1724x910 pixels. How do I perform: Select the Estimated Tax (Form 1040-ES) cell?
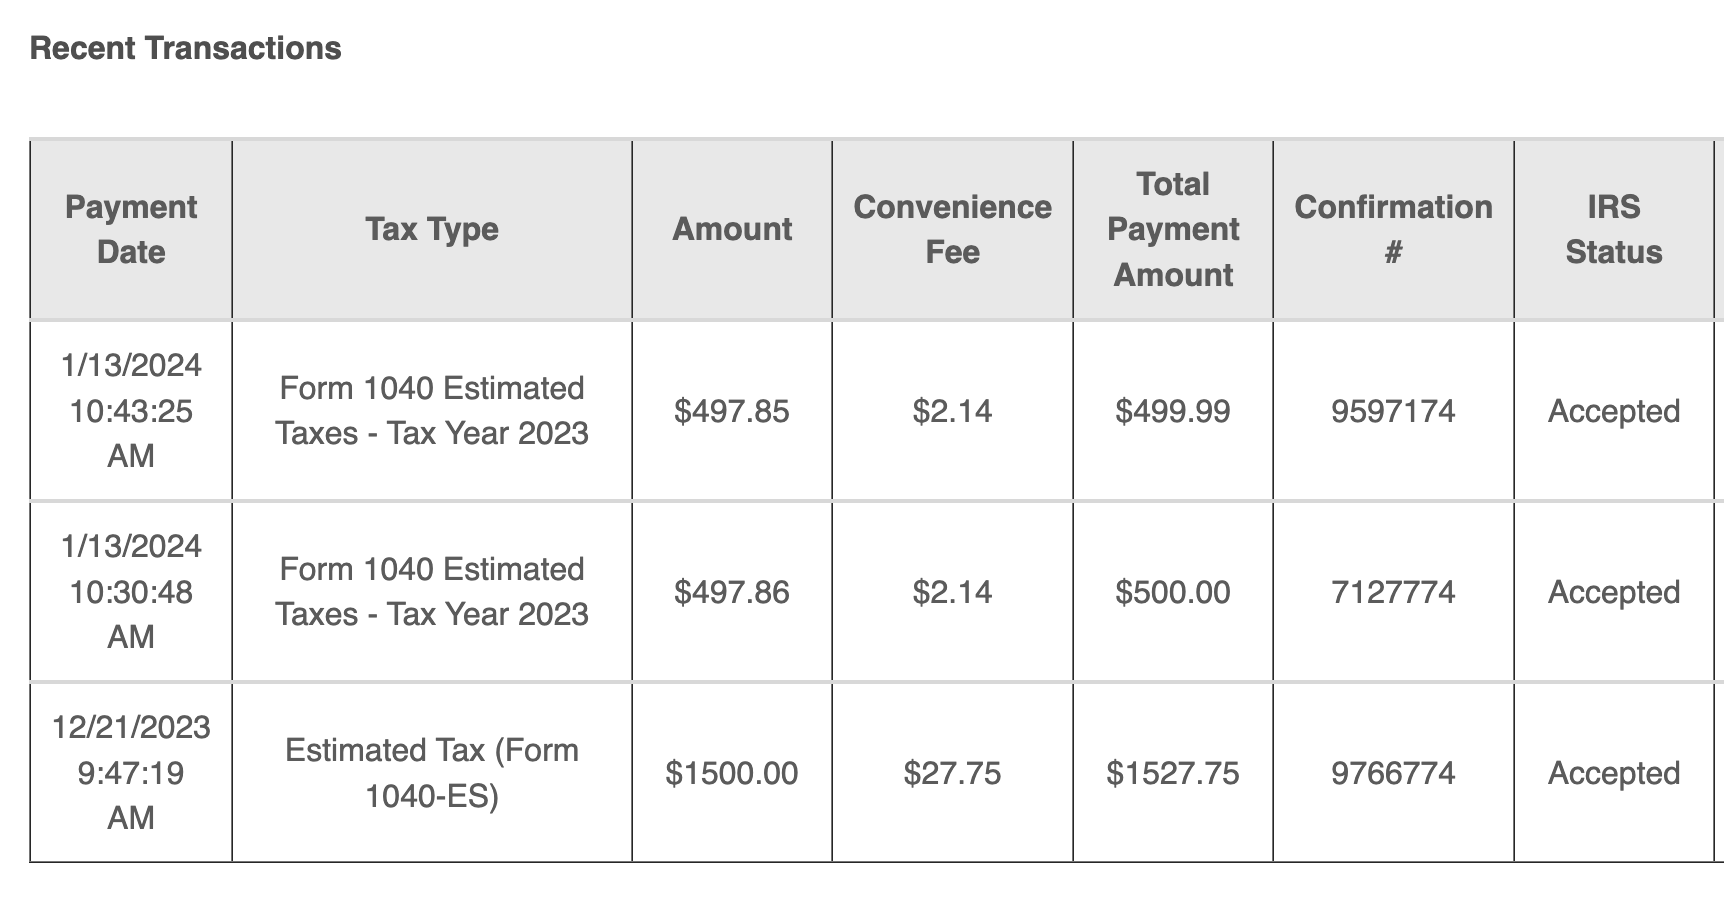point(432,773)
